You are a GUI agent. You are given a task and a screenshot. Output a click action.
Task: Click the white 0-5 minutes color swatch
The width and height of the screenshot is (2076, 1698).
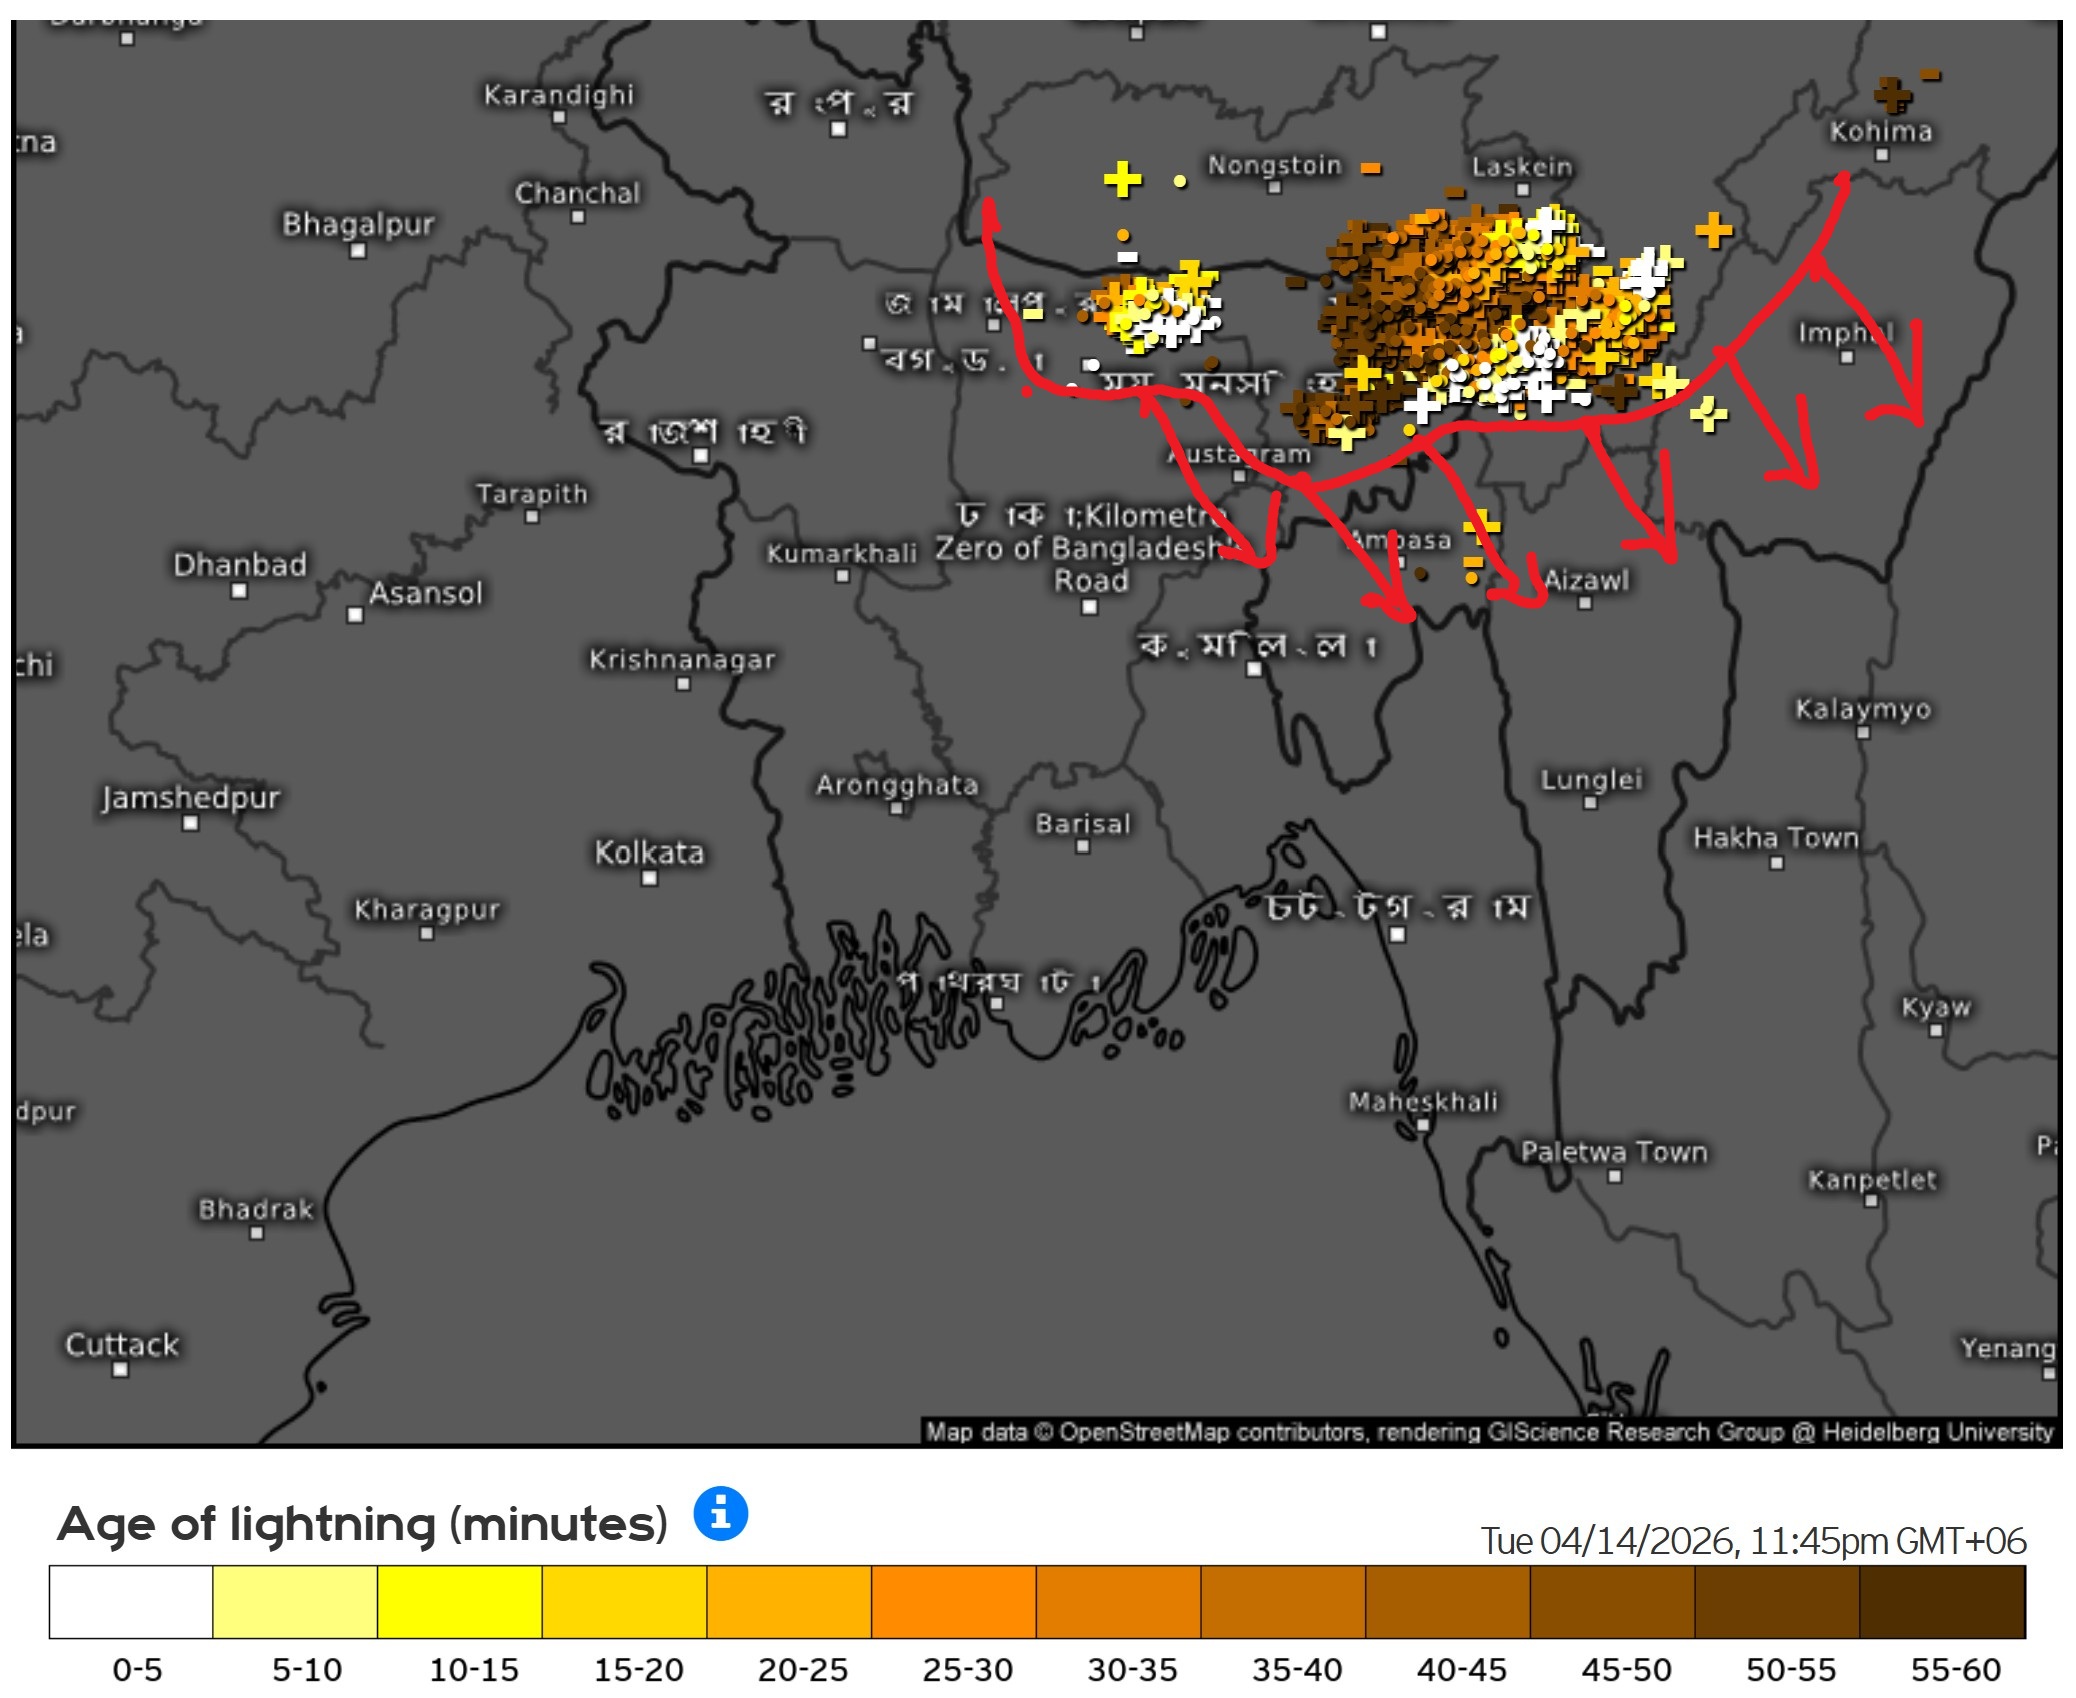(x=131, y=1602)
